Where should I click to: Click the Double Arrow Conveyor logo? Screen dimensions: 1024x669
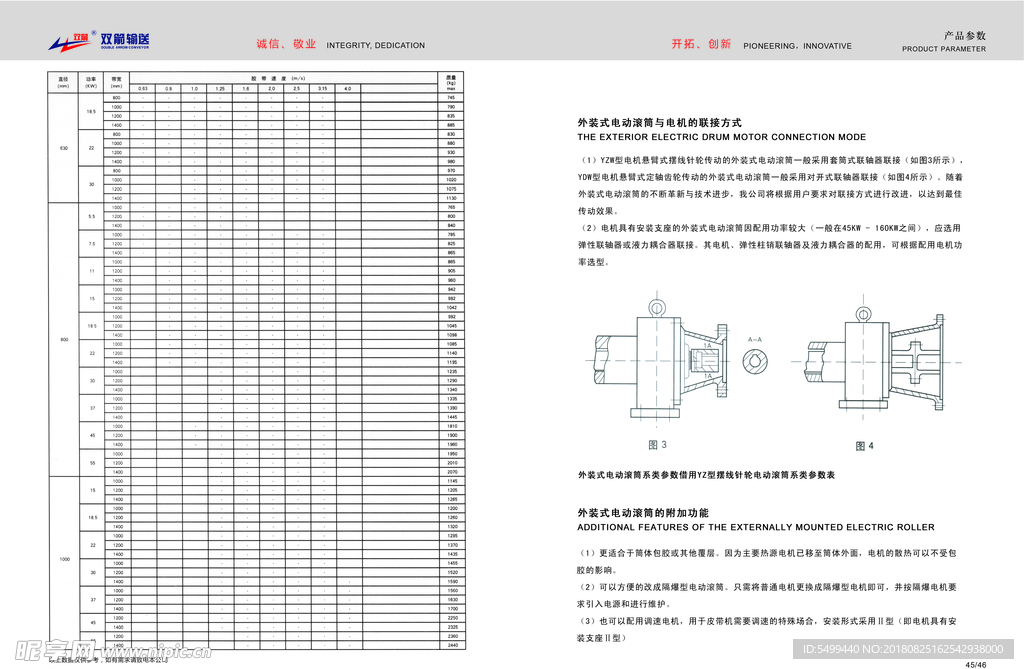tap(99, 41)
